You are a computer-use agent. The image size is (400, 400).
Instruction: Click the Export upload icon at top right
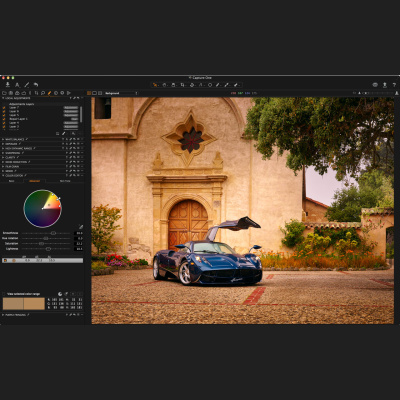385,85
